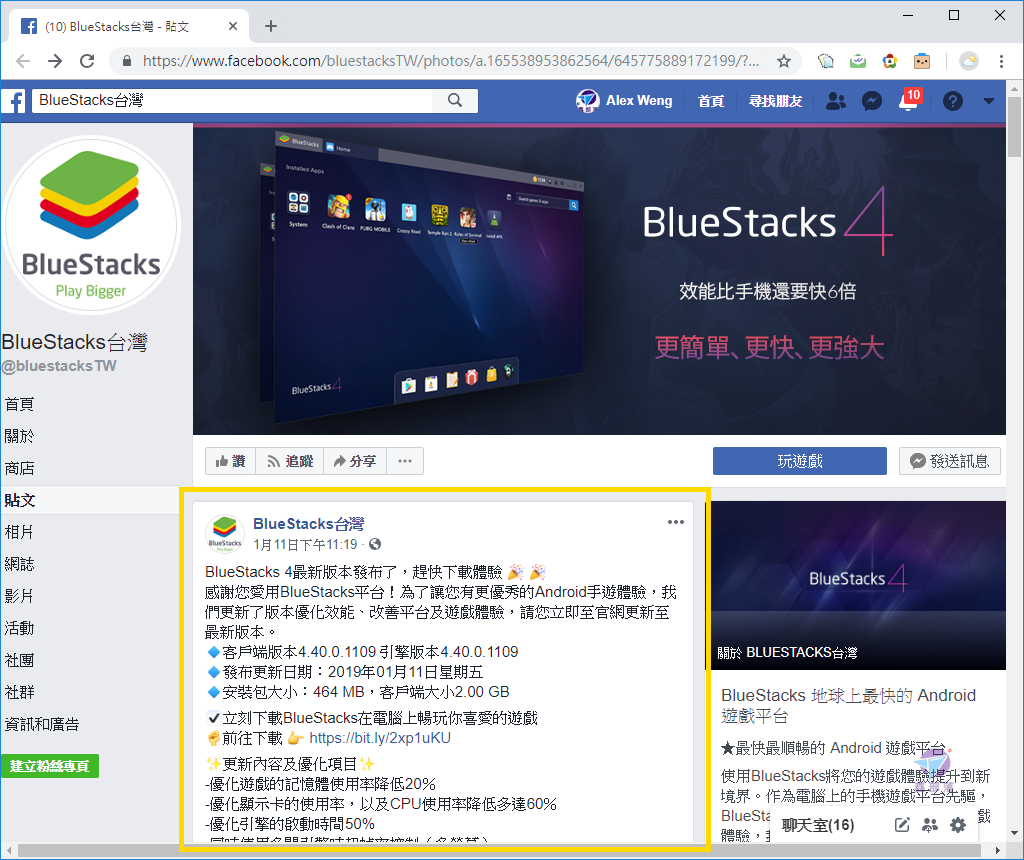
Task: Select 貼文 in the page sidebar
Action: click(x=20, y=500)
